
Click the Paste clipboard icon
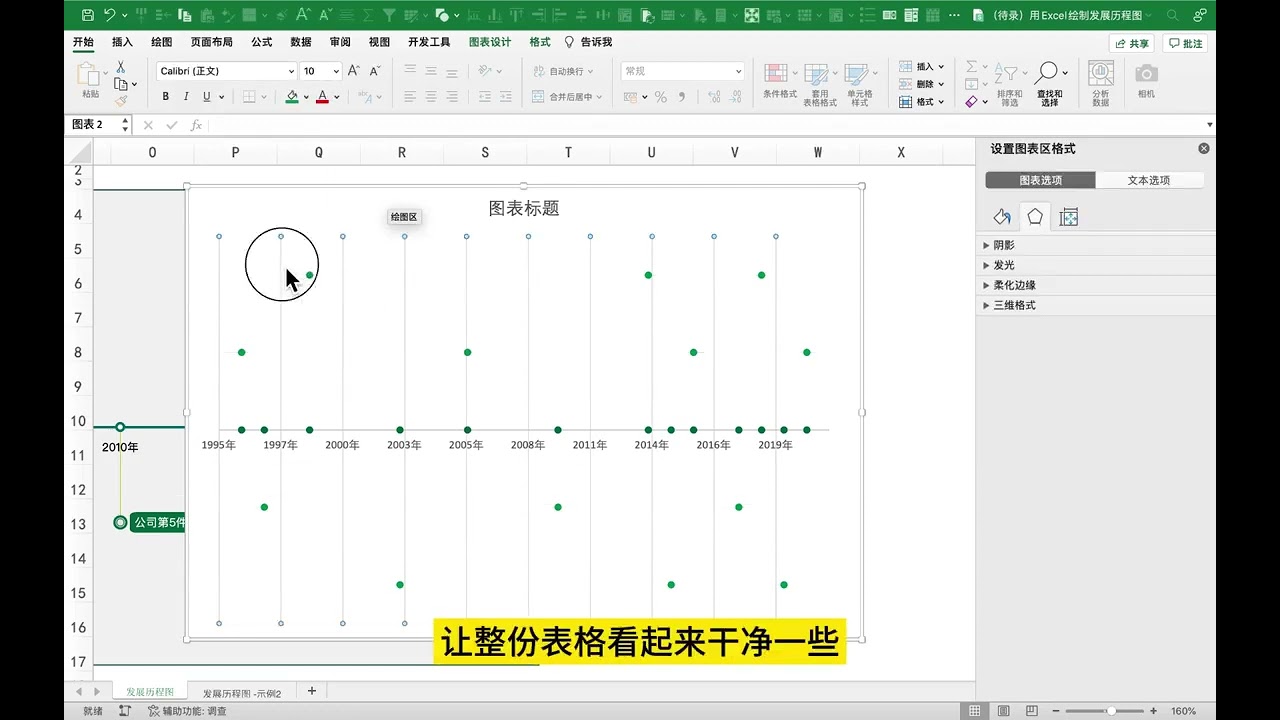pos(90,75)
